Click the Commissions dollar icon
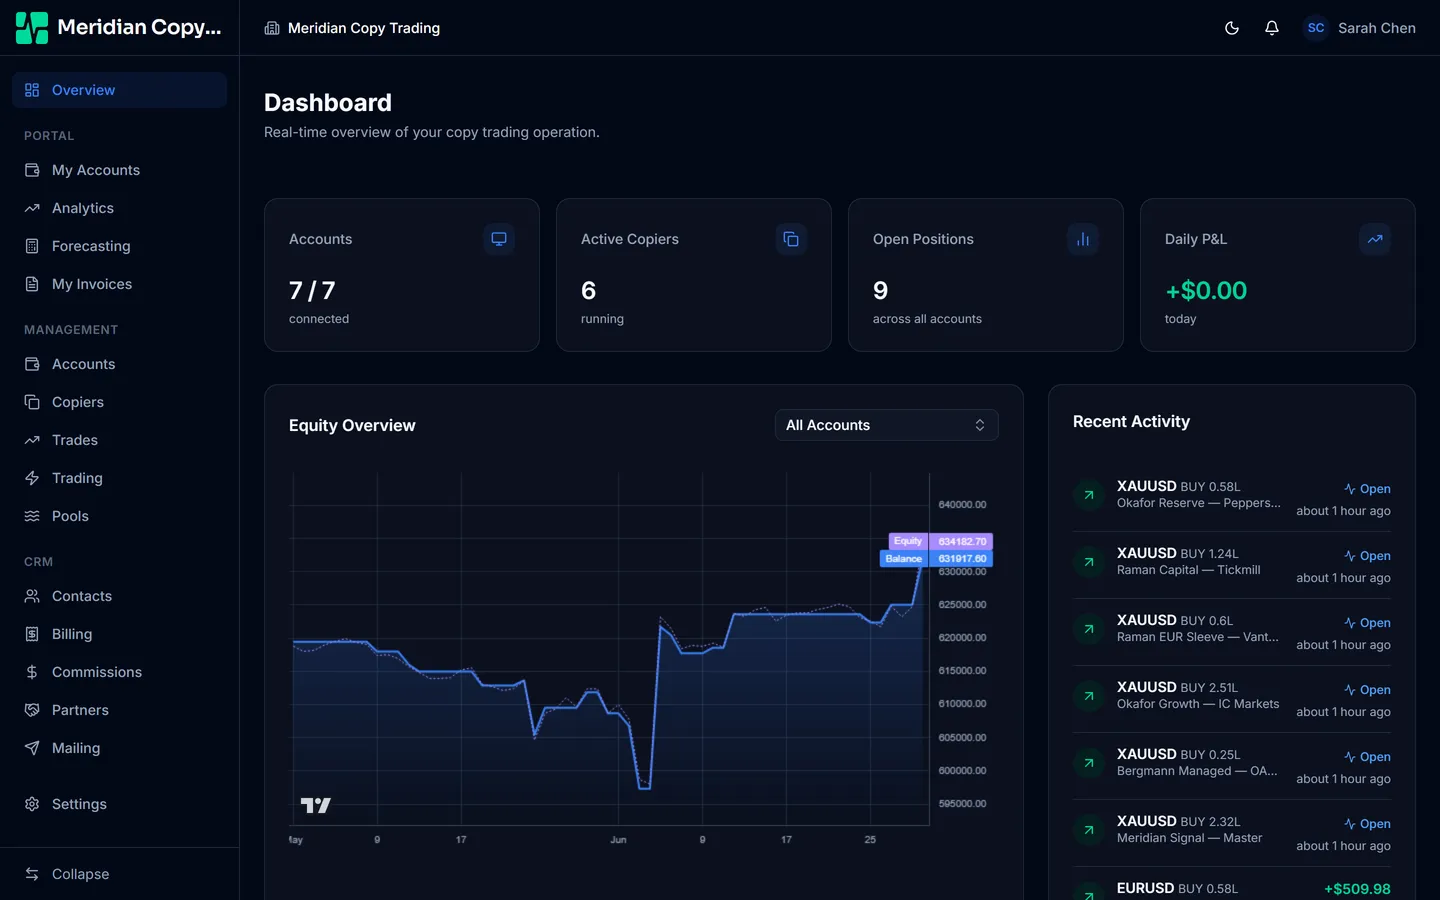The image size is (1440, 900). point(32,672)
